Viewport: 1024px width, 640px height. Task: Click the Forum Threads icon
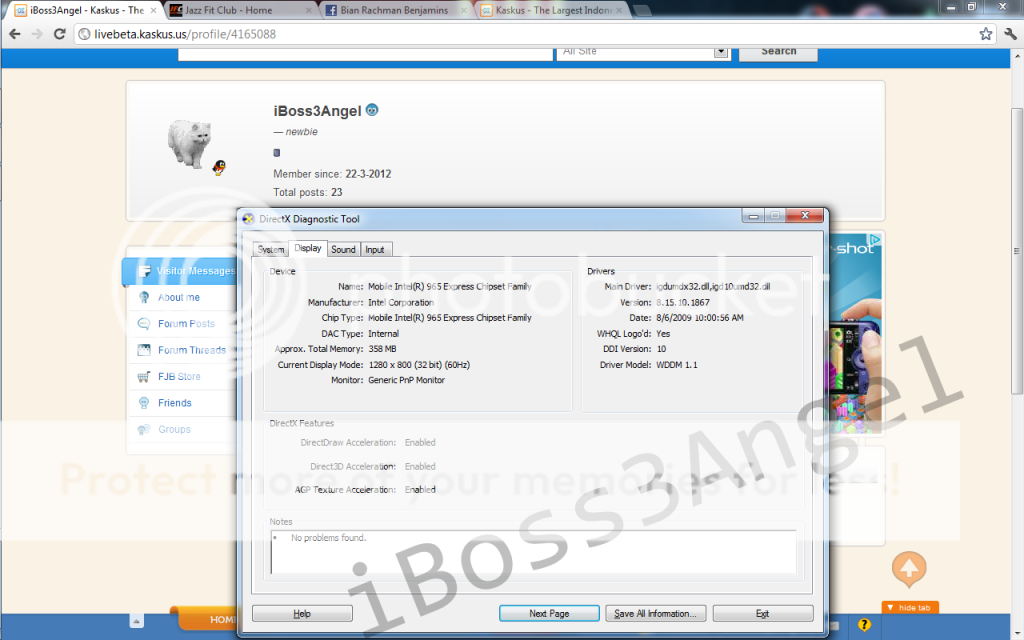144,350
